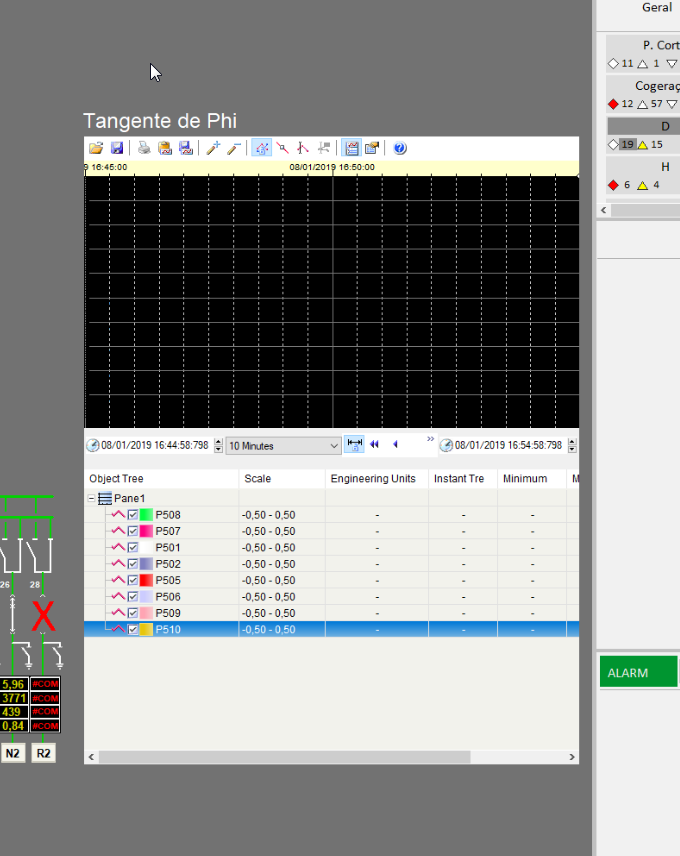Toggle the highlighted trend mode icon

261,148
